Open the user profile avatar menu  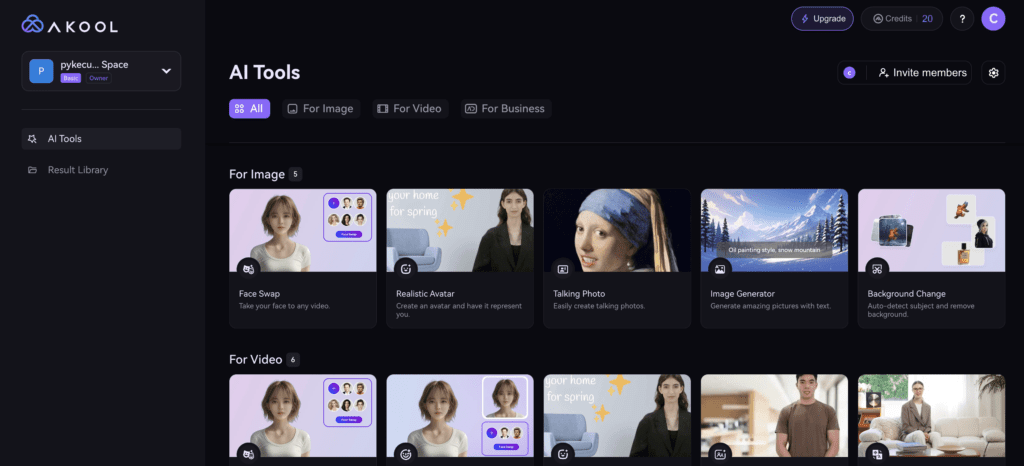click(x=993, y=18)
